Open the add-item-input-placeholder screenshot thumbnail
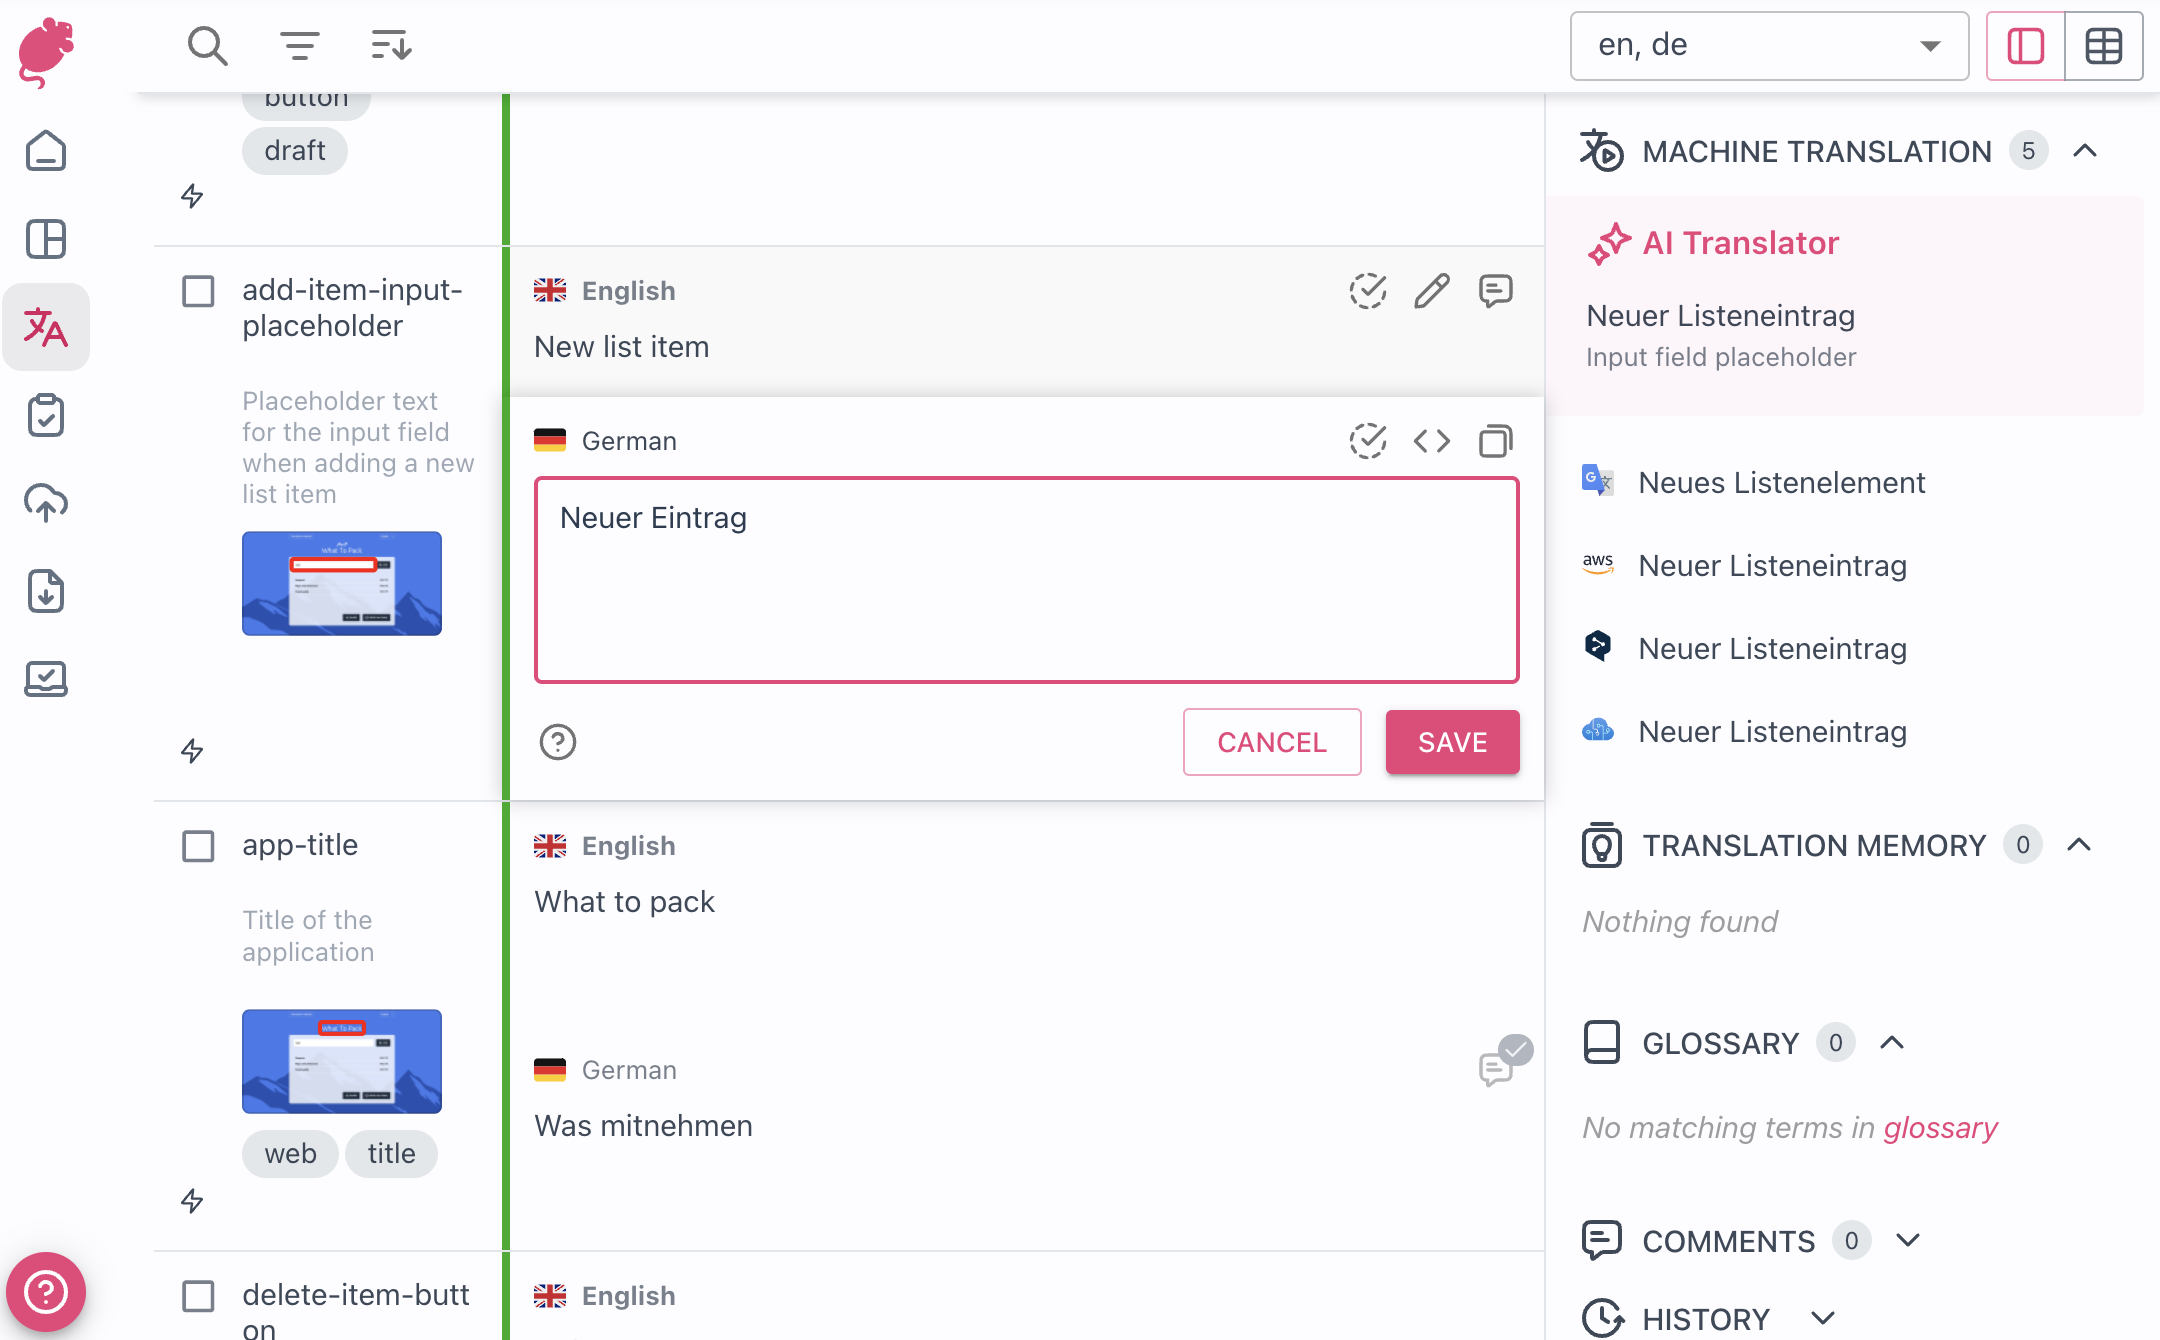The width and height of the screenshot is (2160, 1340). [341, 583]
